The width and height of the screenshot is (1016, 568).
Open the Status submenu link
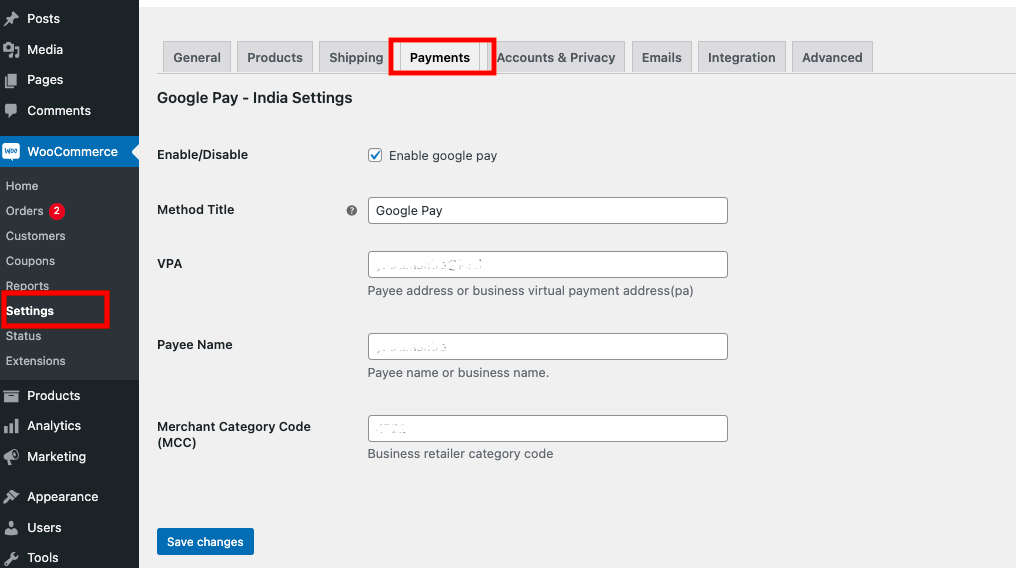23,336
